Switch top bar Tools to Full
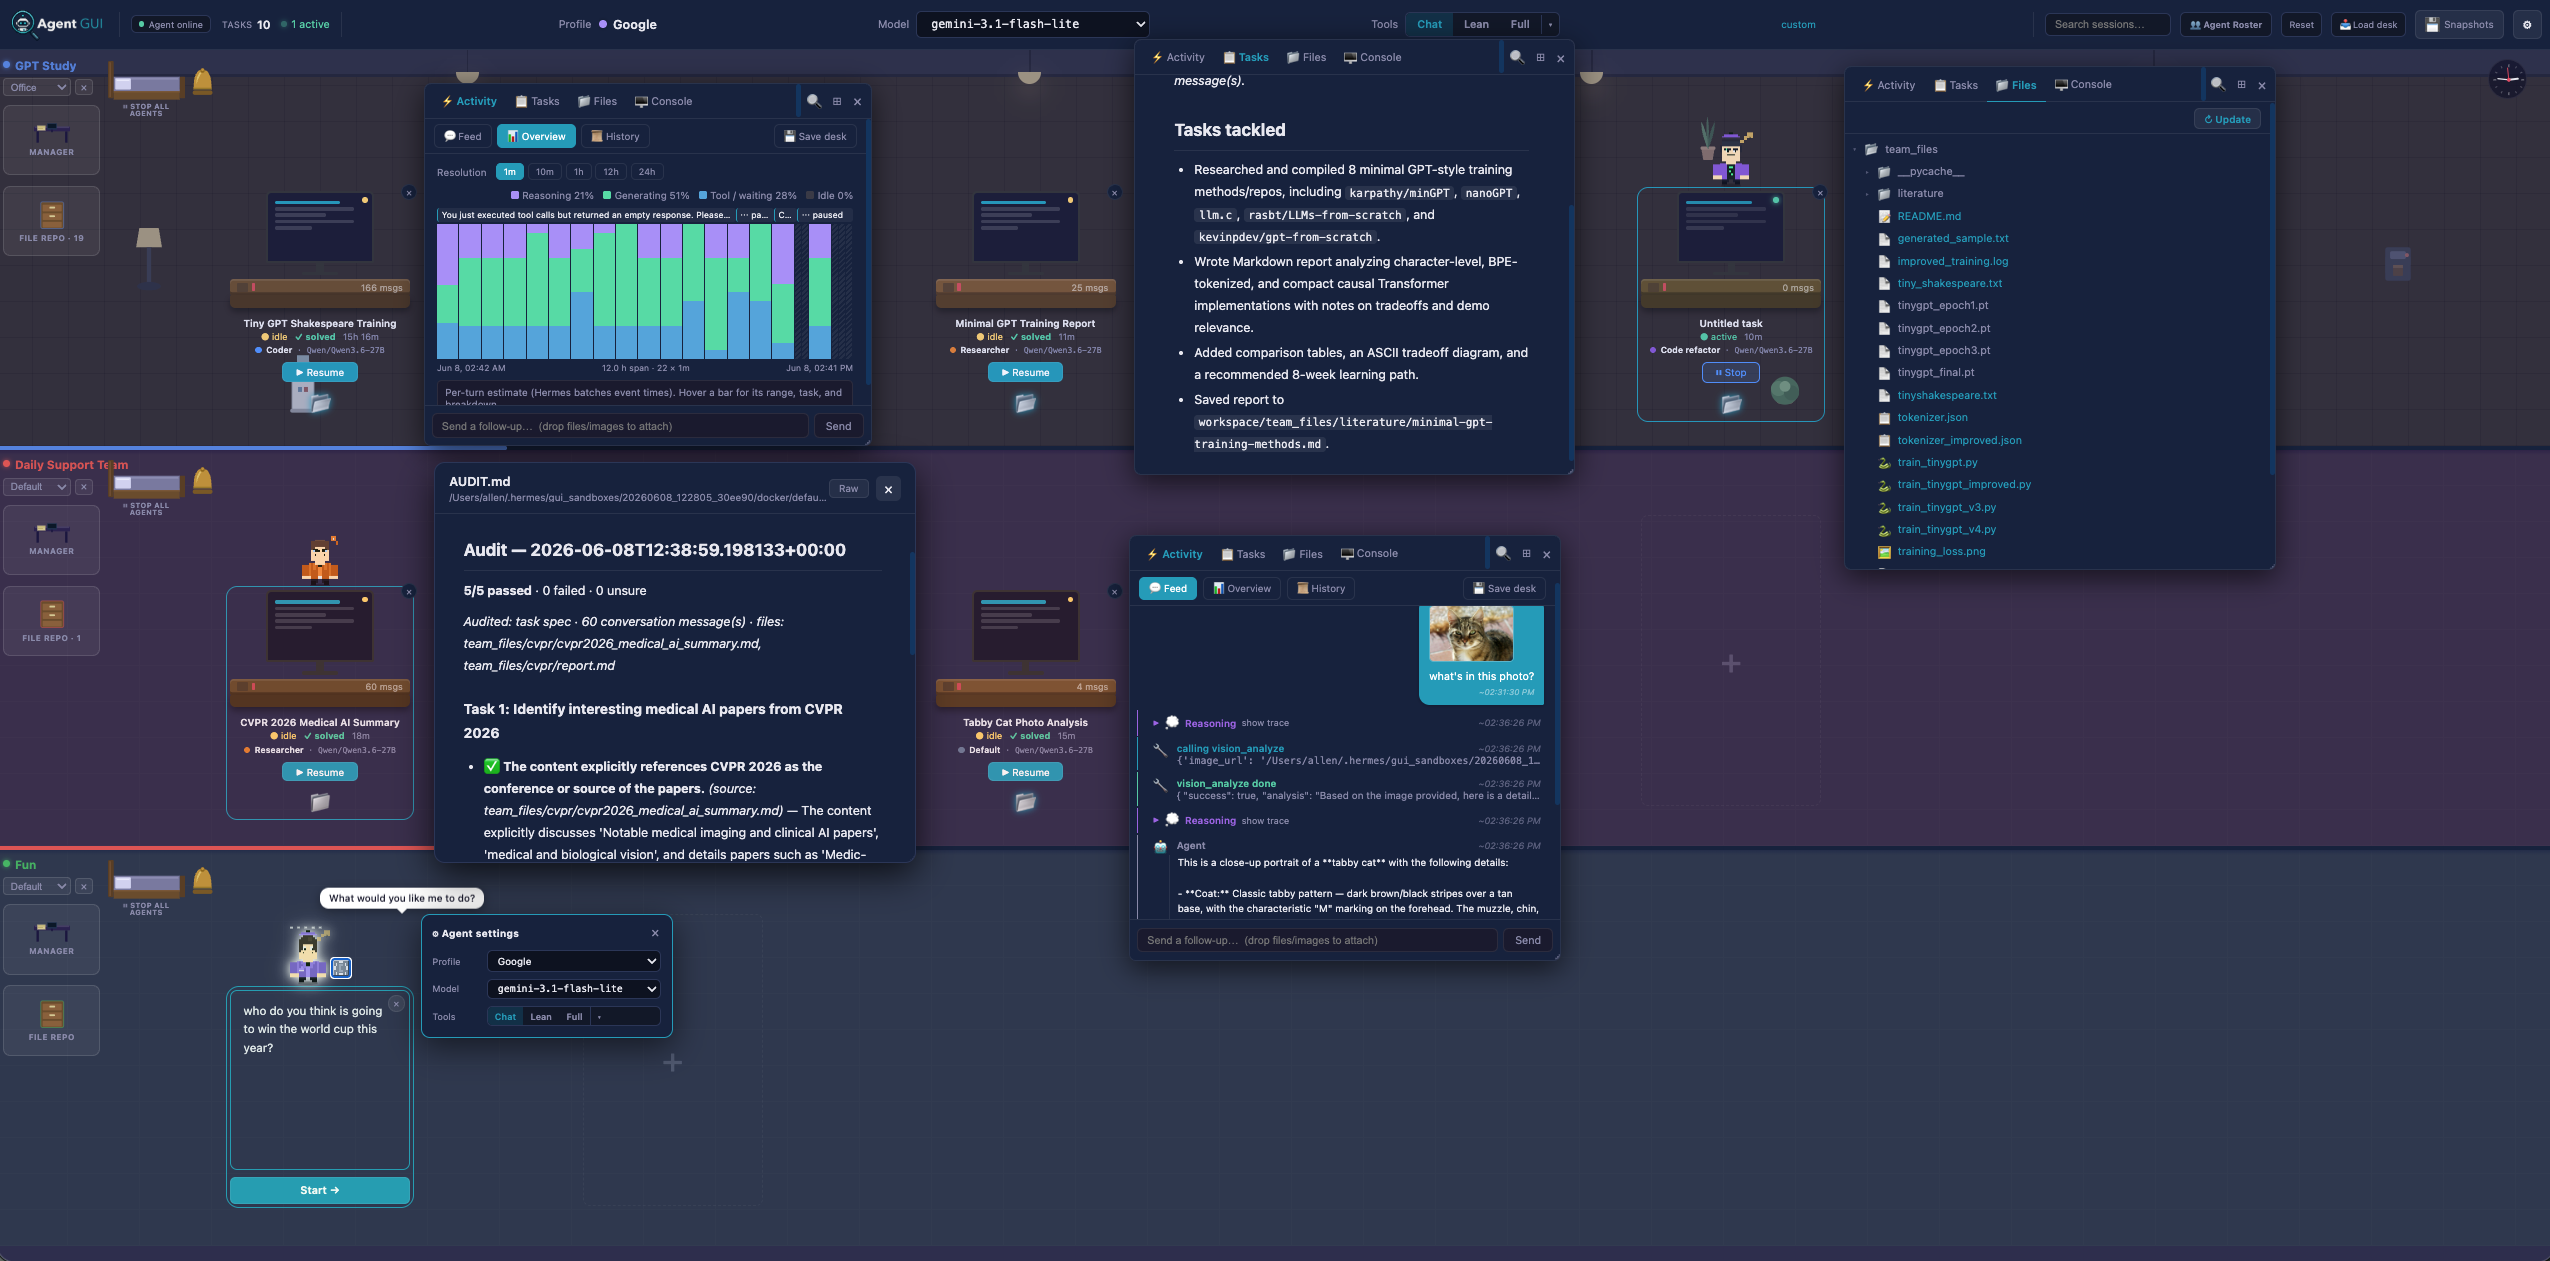Screen dimensions: 2550x1261 (x=1520, y=25)
